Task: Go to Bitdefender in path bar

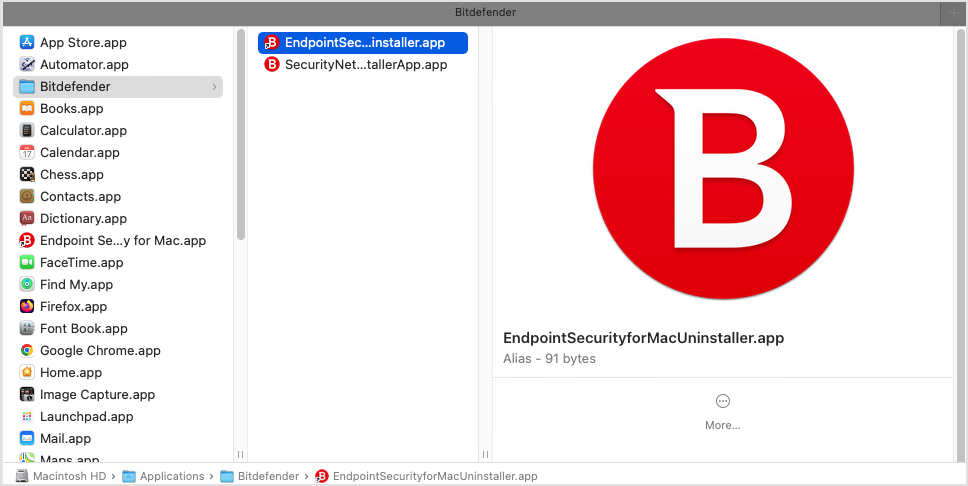Action: point(268,476)
